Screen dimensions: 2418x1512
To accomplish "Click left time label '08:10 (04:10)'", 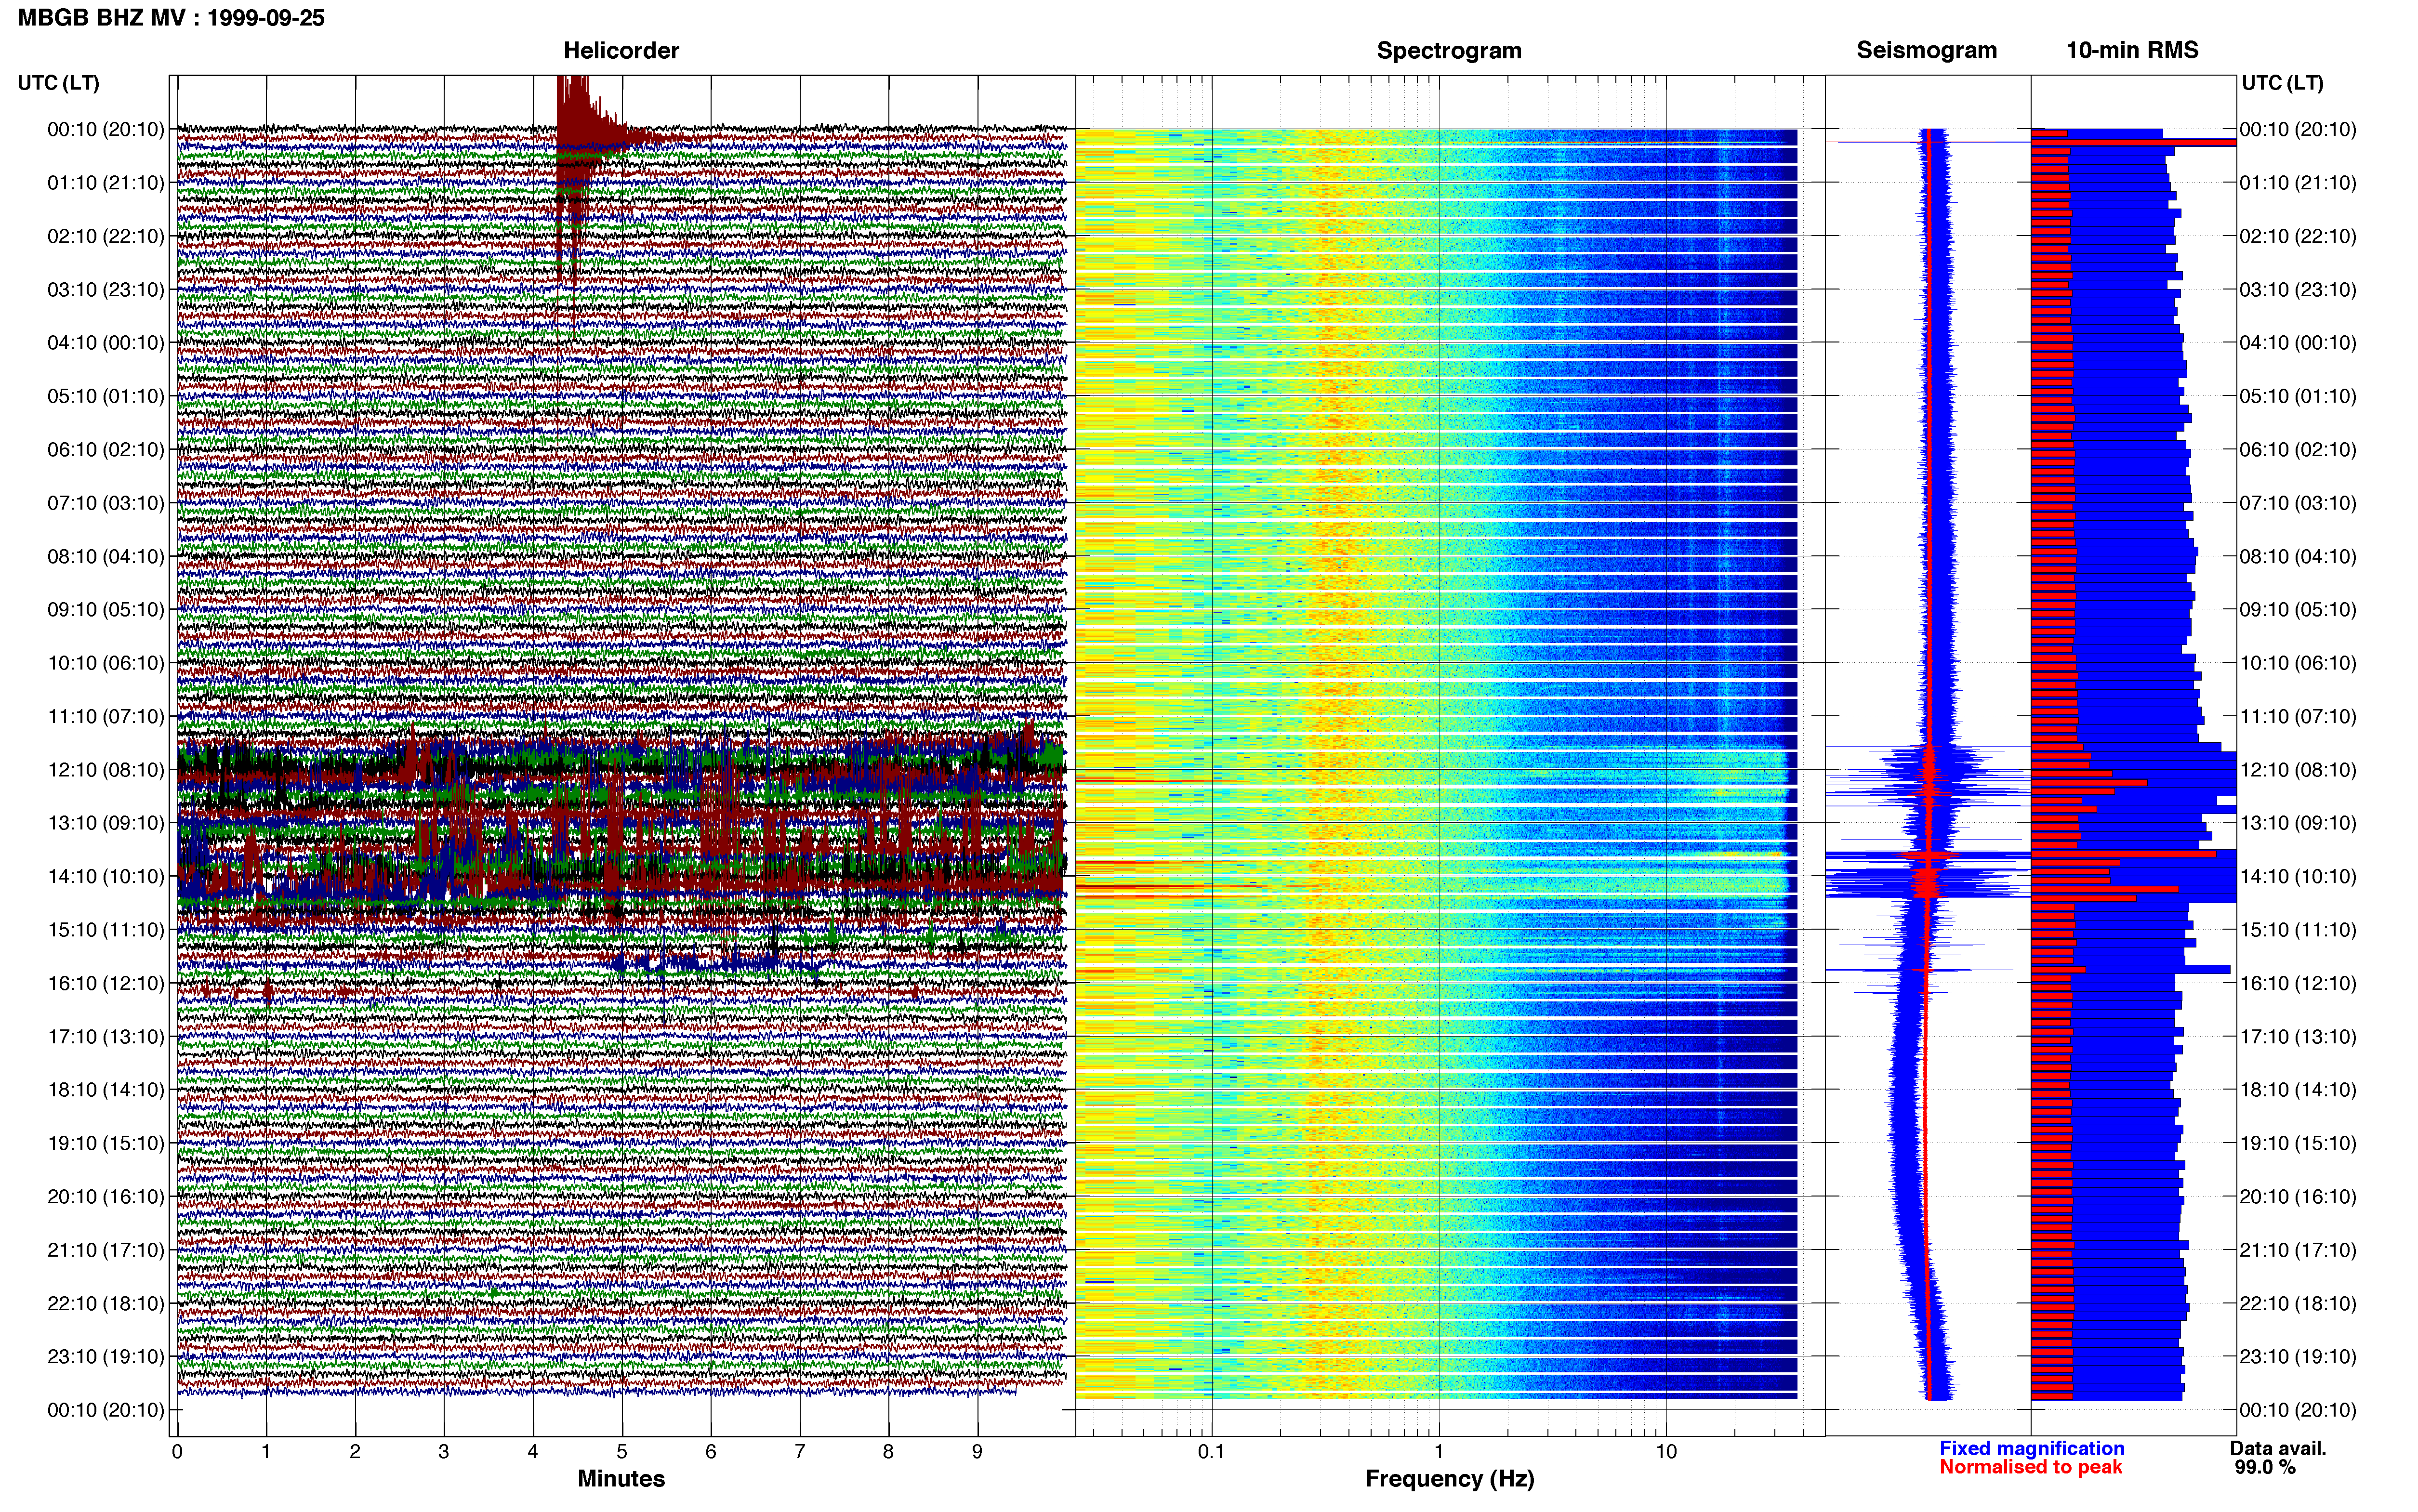I will coord(106,556).
